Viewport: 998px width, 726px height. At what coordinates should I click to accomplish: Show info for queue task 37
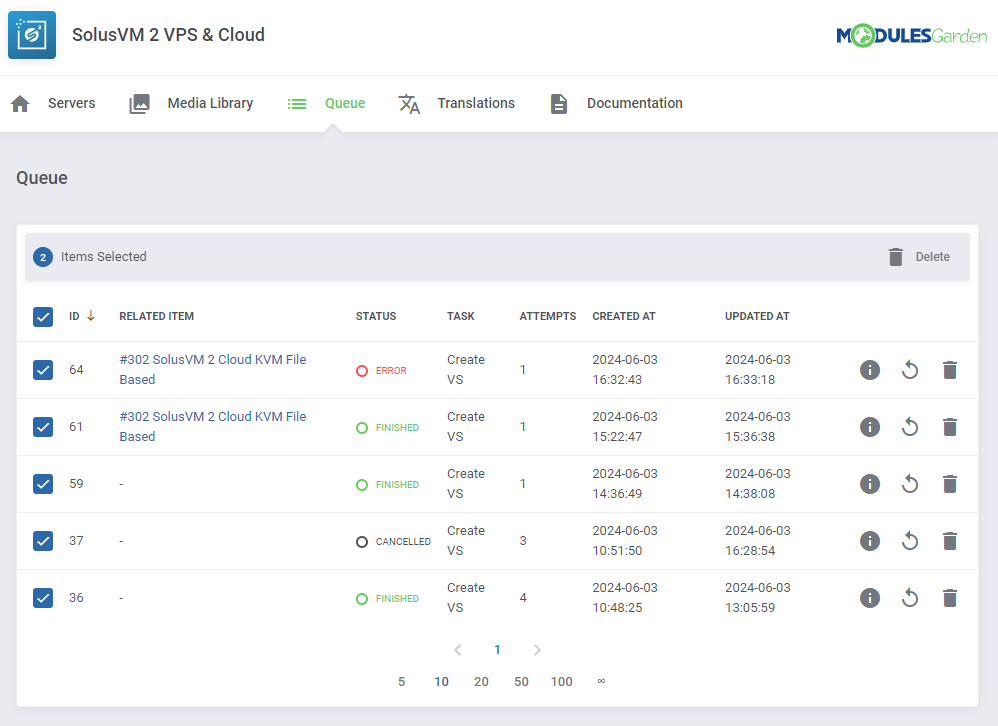tap(869, 541)
